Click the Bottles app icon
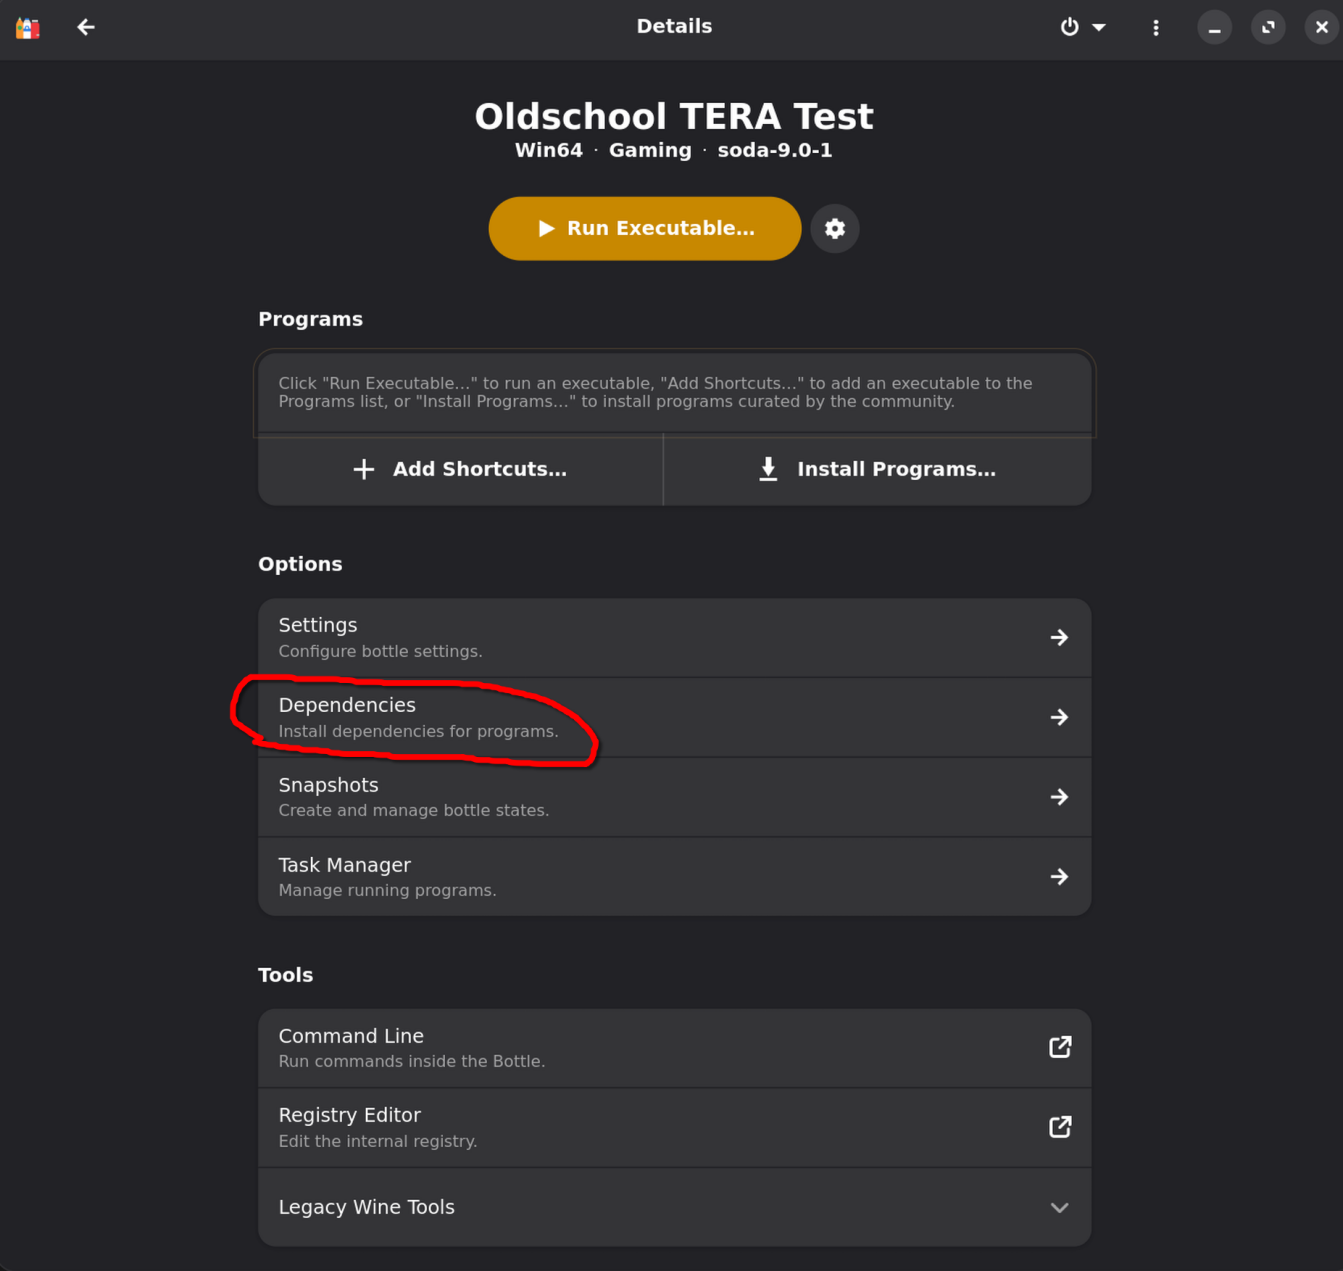The height and width of the screenshot is (1271, 1343). coord(28,27)
